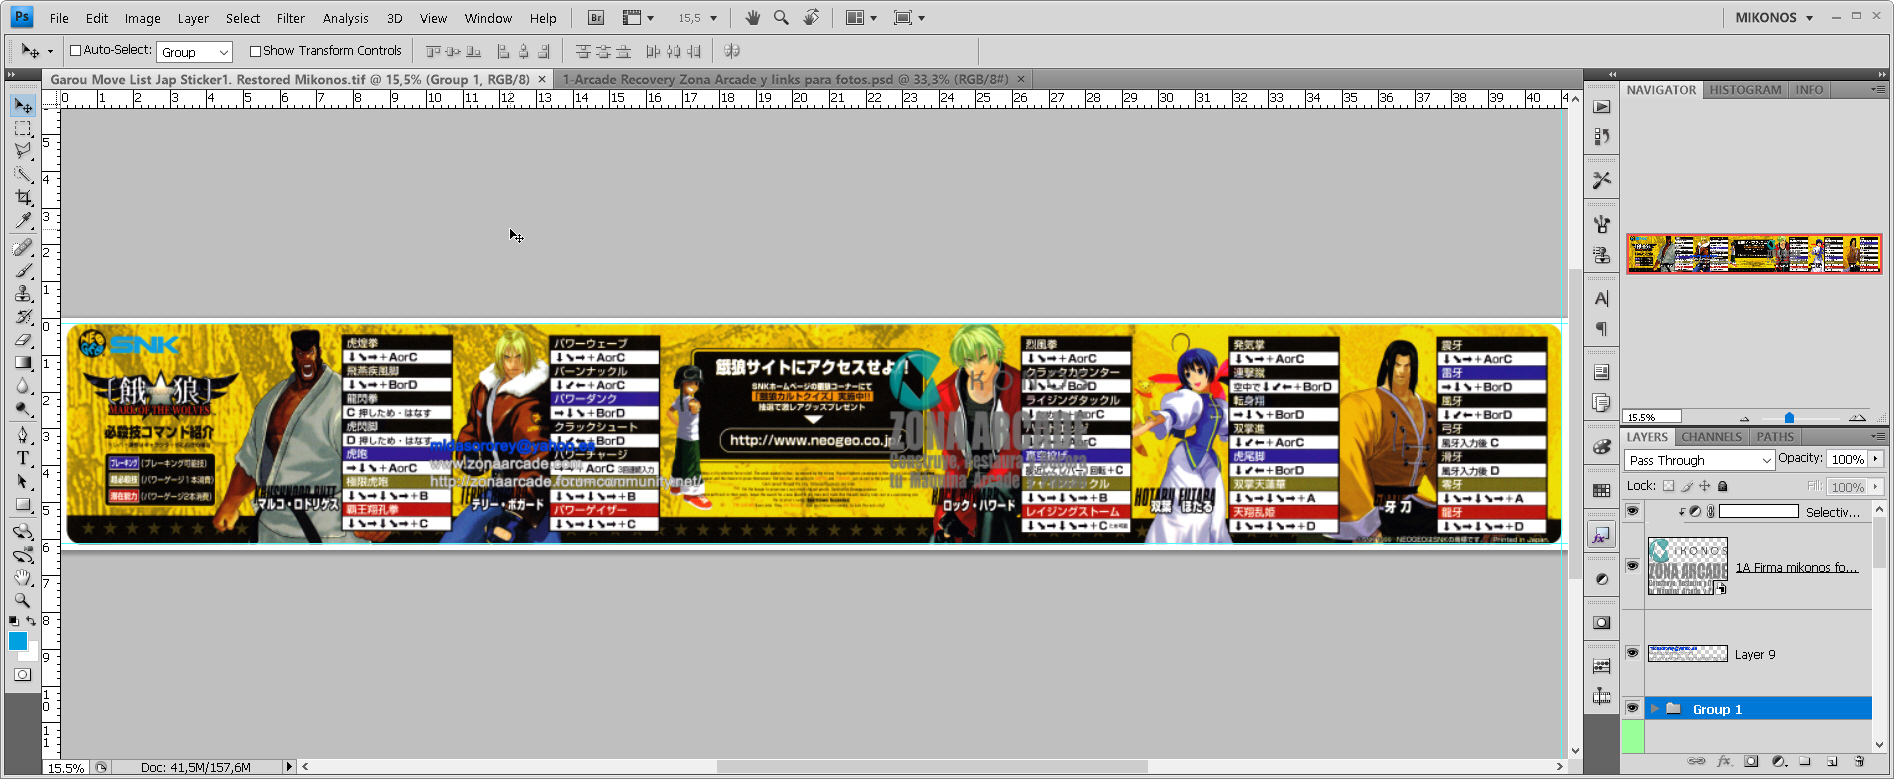Click the Auto-Align Layers button
The height and width of the screenshot is (779, 1894).
(x=732, y=51)
